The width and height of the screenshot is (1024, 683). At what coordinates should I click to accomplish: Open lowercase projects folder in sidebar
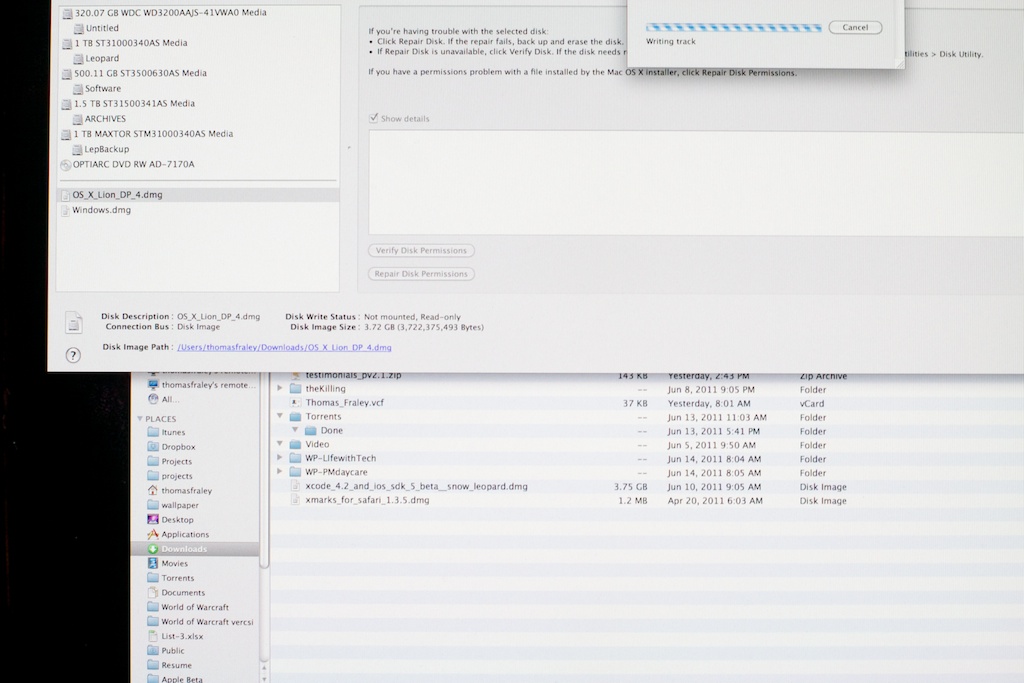(x=176, y=476)
